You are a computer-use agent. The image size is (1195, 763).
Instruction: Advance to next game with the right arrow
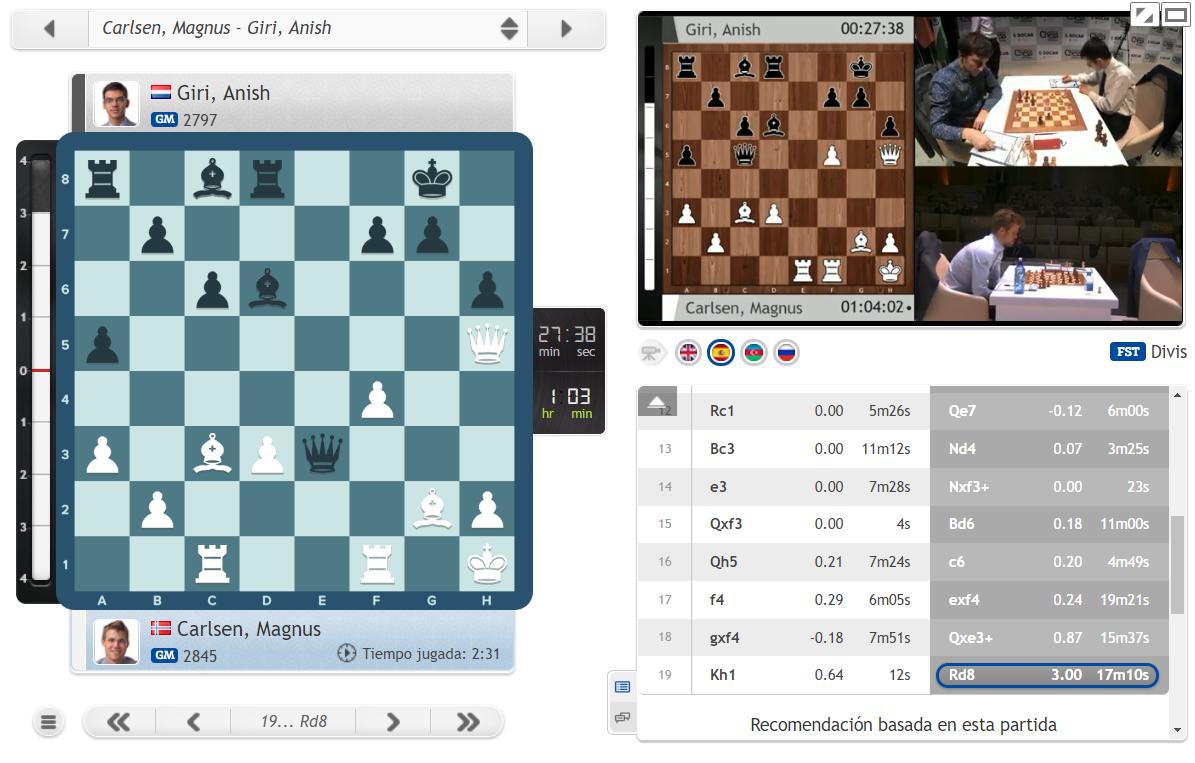pos(565,28)
